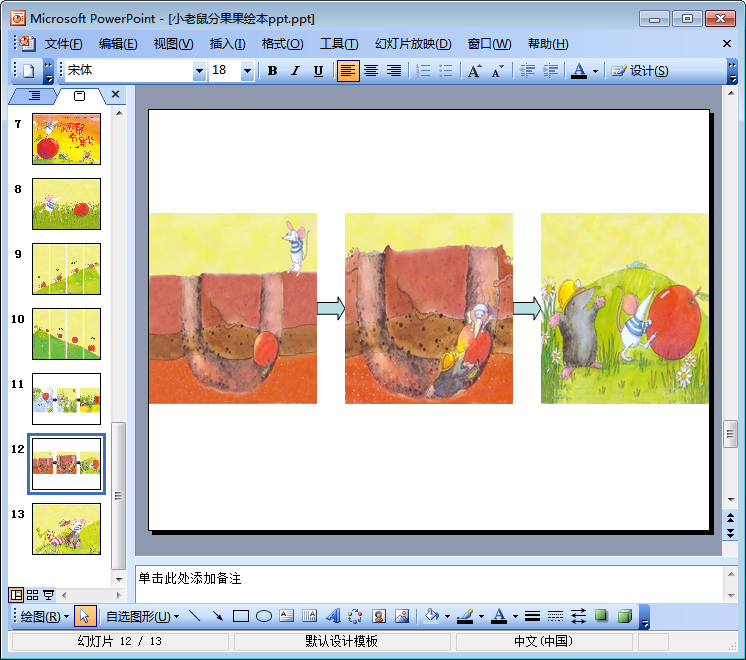
Task: Decrease the indent level
Action: [x=527, y=71]
